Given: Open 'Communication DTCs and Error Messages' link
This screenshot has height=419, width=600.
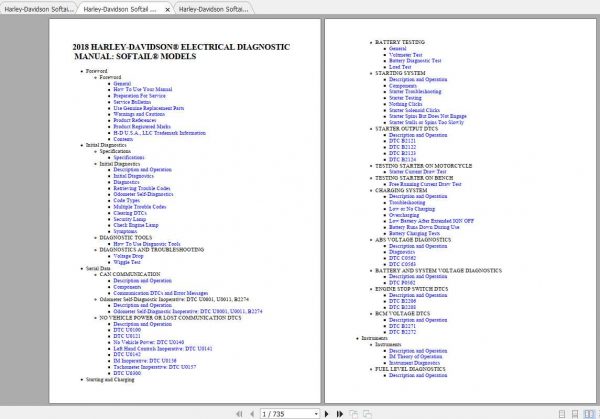Looking at the screenshot, I should pyautogui.click(x=161, y=293).
